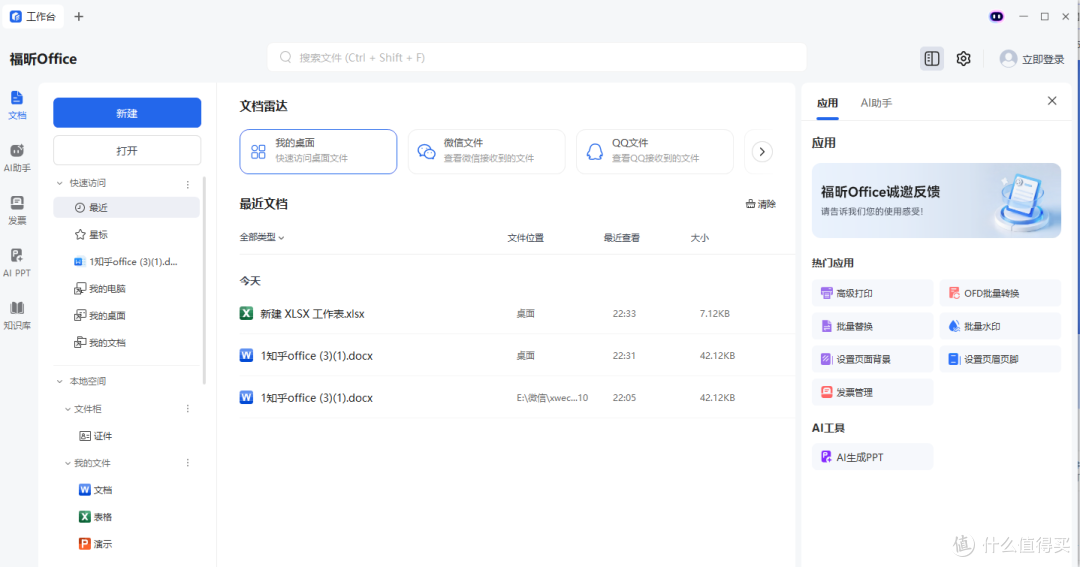Image resolution: width=1080 pixels, height=567 pixels.
Task: Open the AI助手 sidebar icon
Action: click(17, 158)
